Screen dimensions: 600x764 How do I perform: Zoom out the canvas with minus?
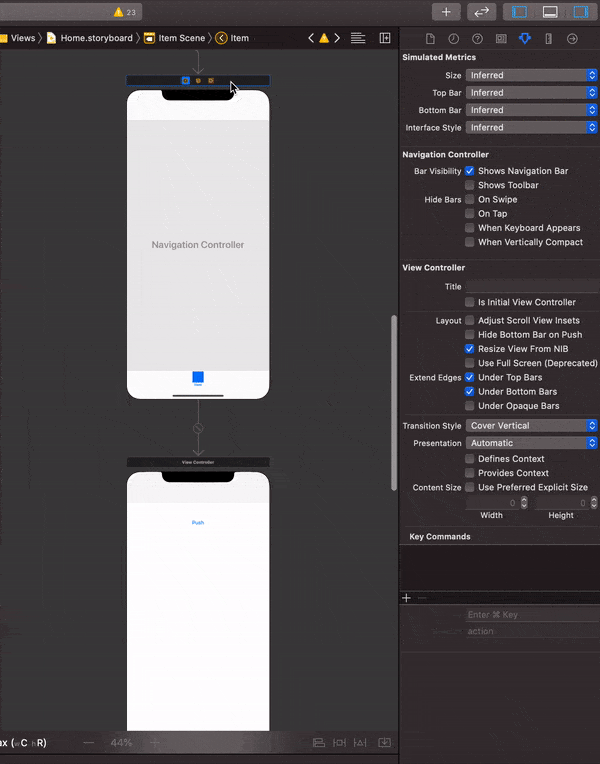[89, 743]
